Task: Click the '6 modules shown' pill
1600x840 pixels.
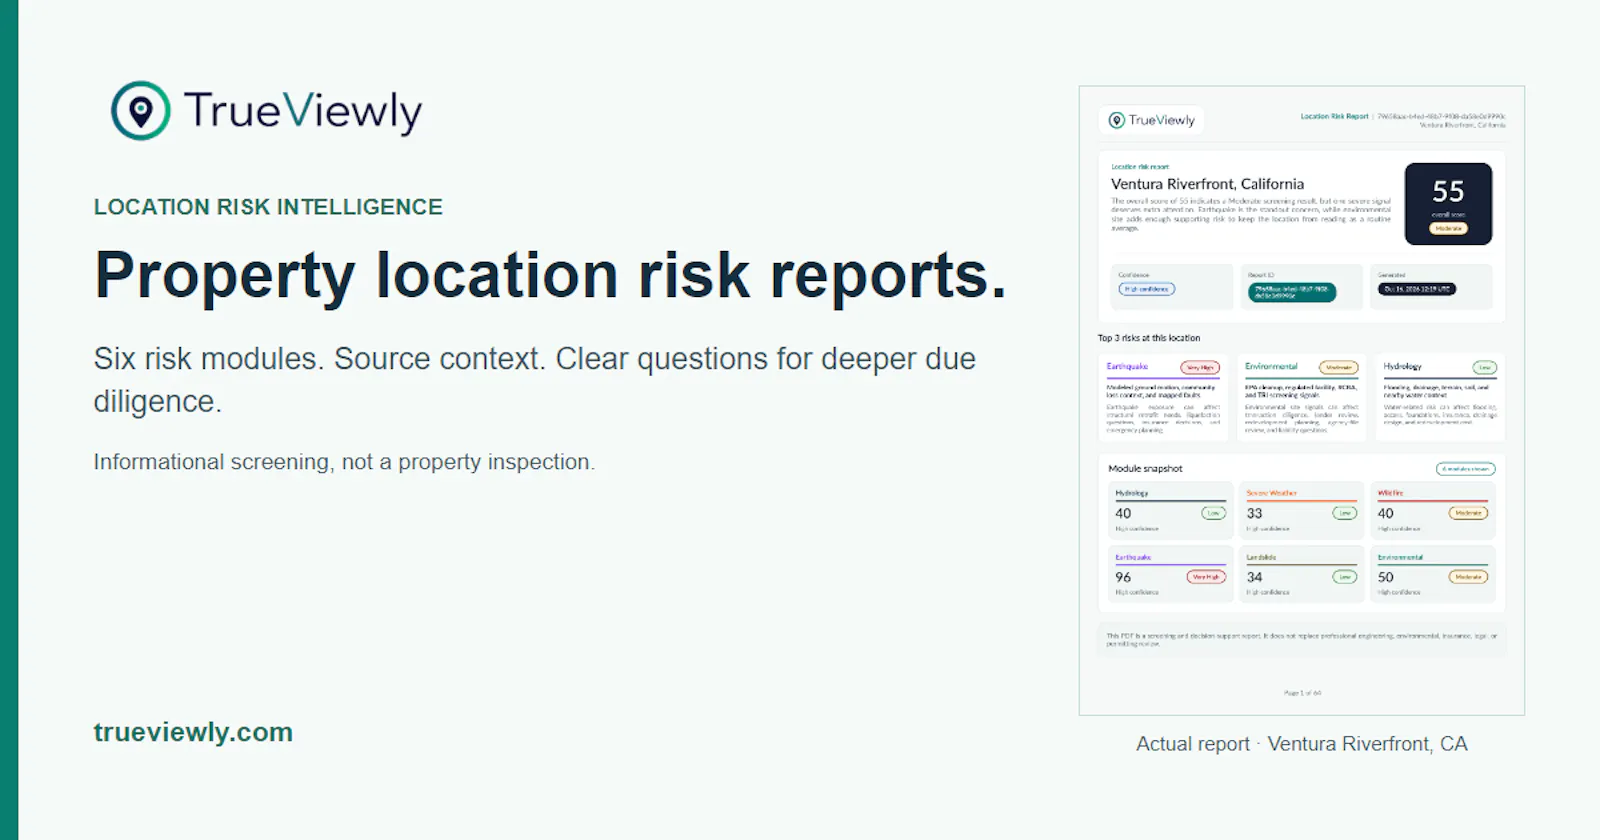Action: 1466,469
